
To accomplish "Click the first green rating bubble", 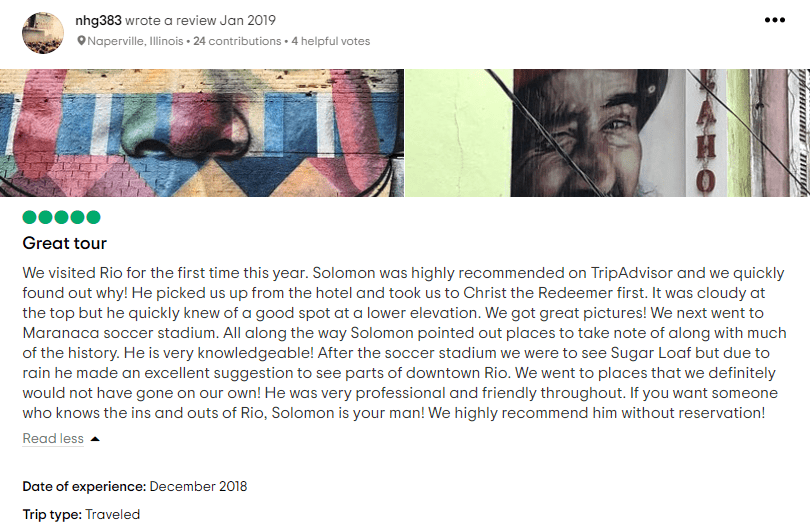I will point(30,217).
